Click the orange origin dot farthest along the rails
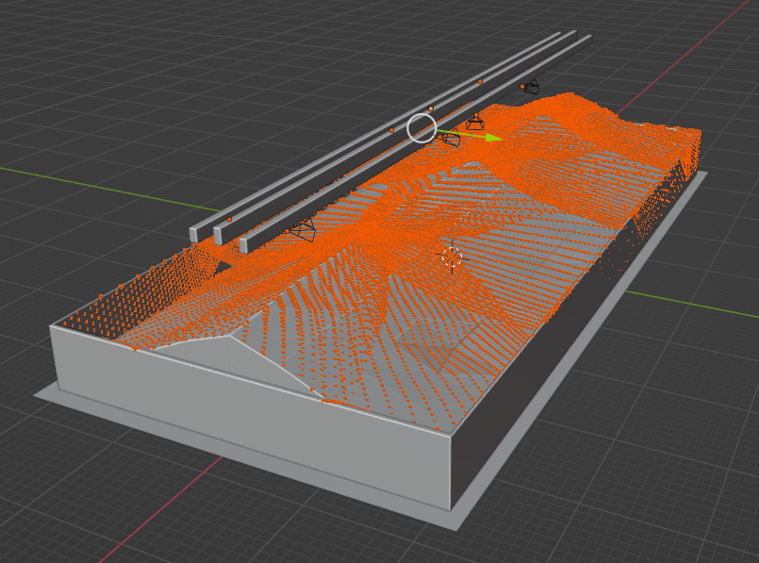 pos(480,81)
